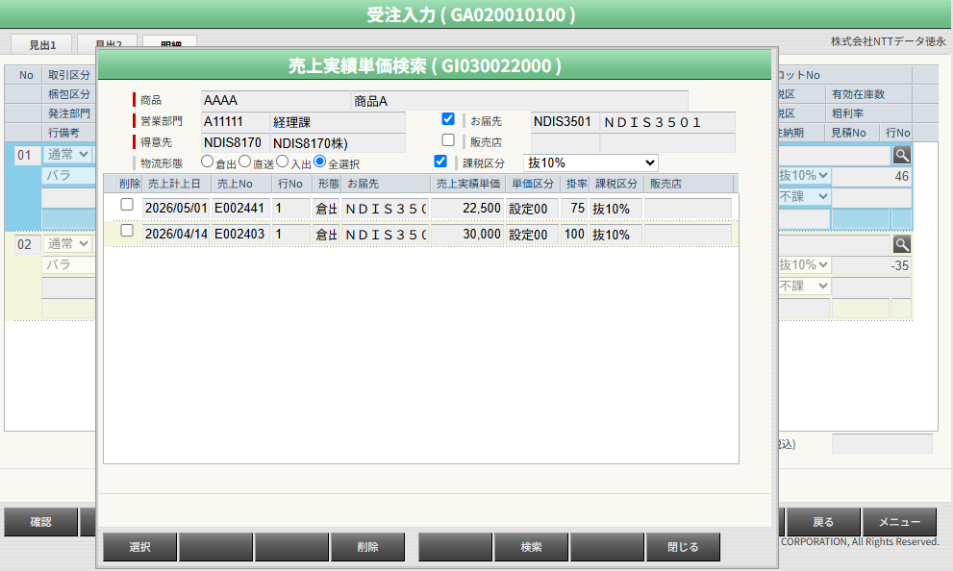Image resolution: width=953 pixels, height=571 pixels.
Task: Check the 削除 box for E002441
Action: pyautogui.click(x=126, y=205)
